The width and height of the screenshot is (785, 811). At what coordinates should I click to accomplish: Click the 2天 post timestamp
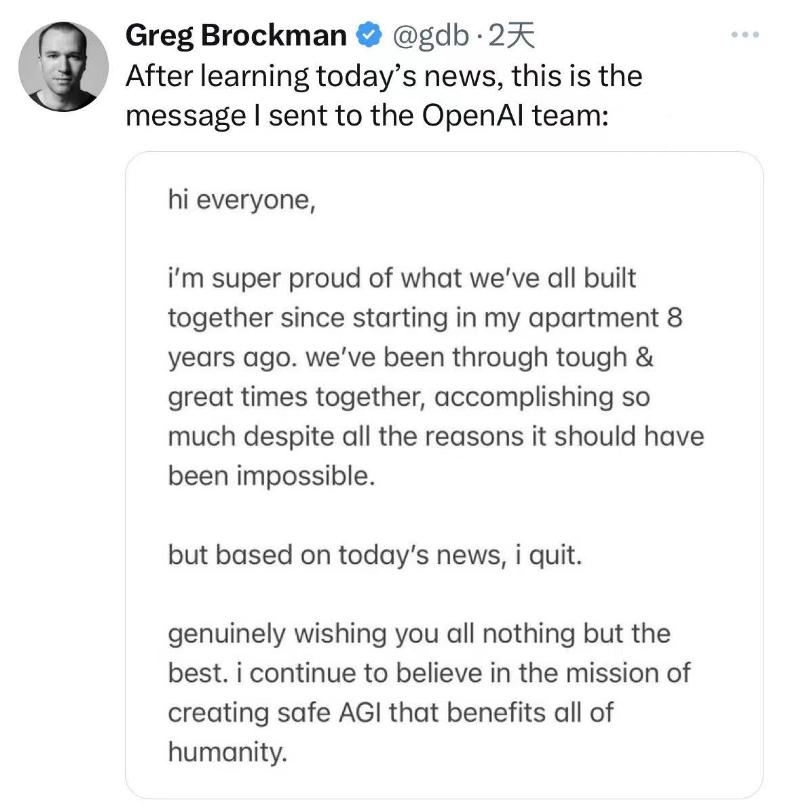coord(511,35)
